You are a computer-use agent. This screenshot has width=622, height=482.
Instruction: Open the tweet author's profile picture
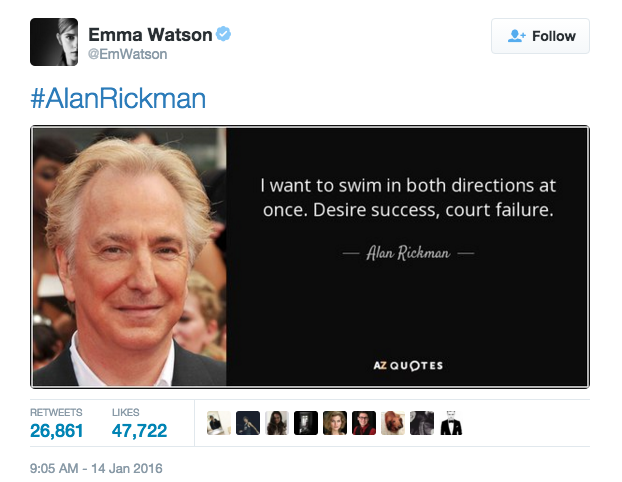click(54, 42)
